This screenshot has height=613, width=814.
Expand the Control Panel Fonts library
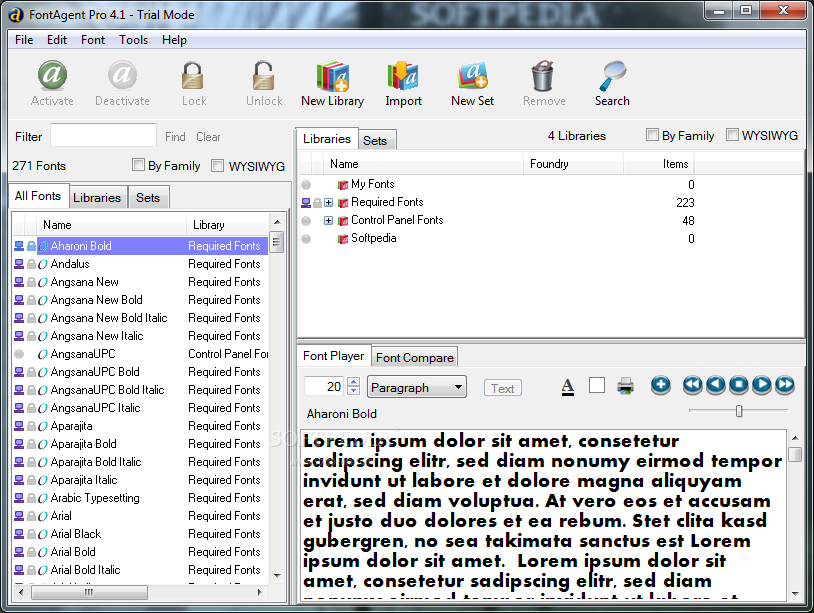329,221
